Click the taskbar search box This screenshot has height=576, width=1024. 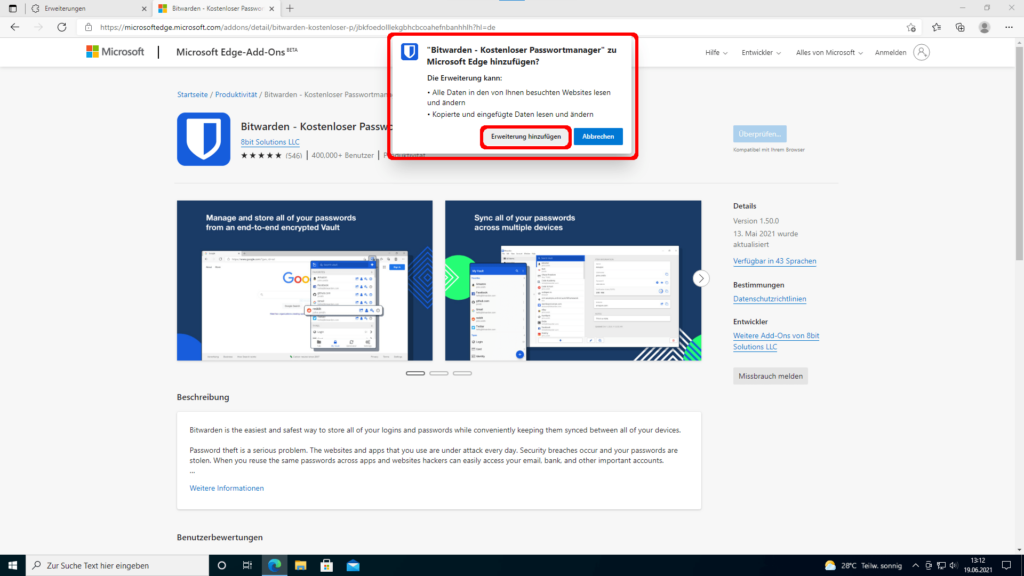pyautogui.click(x=117, y=566)
